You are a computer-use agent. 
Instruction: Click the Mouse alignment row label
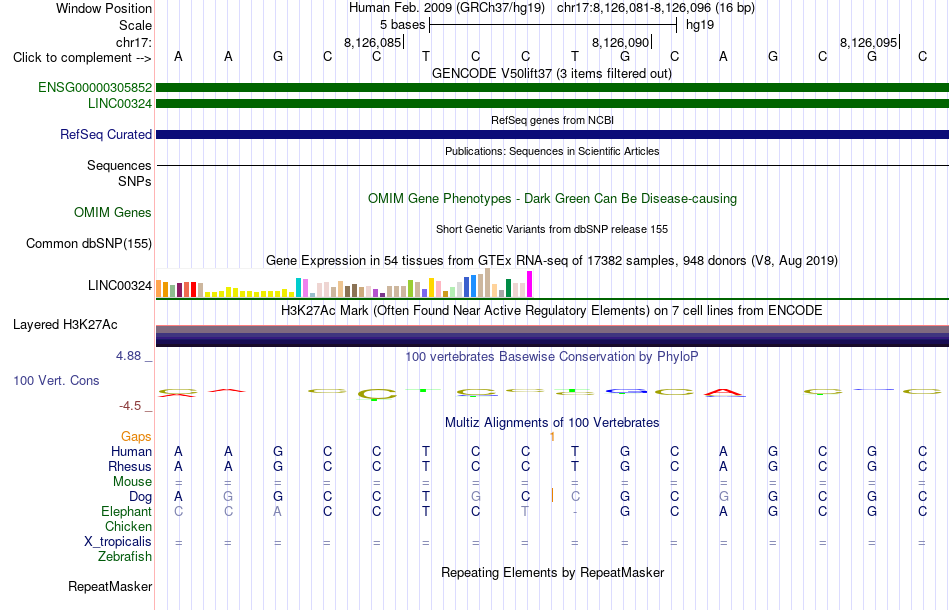(133, 482)
